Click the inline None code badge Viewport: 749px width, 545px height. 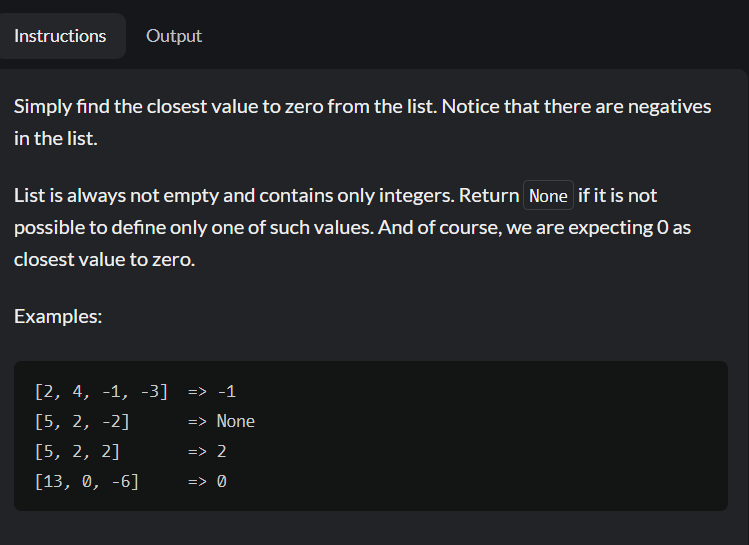pos(548,195)
